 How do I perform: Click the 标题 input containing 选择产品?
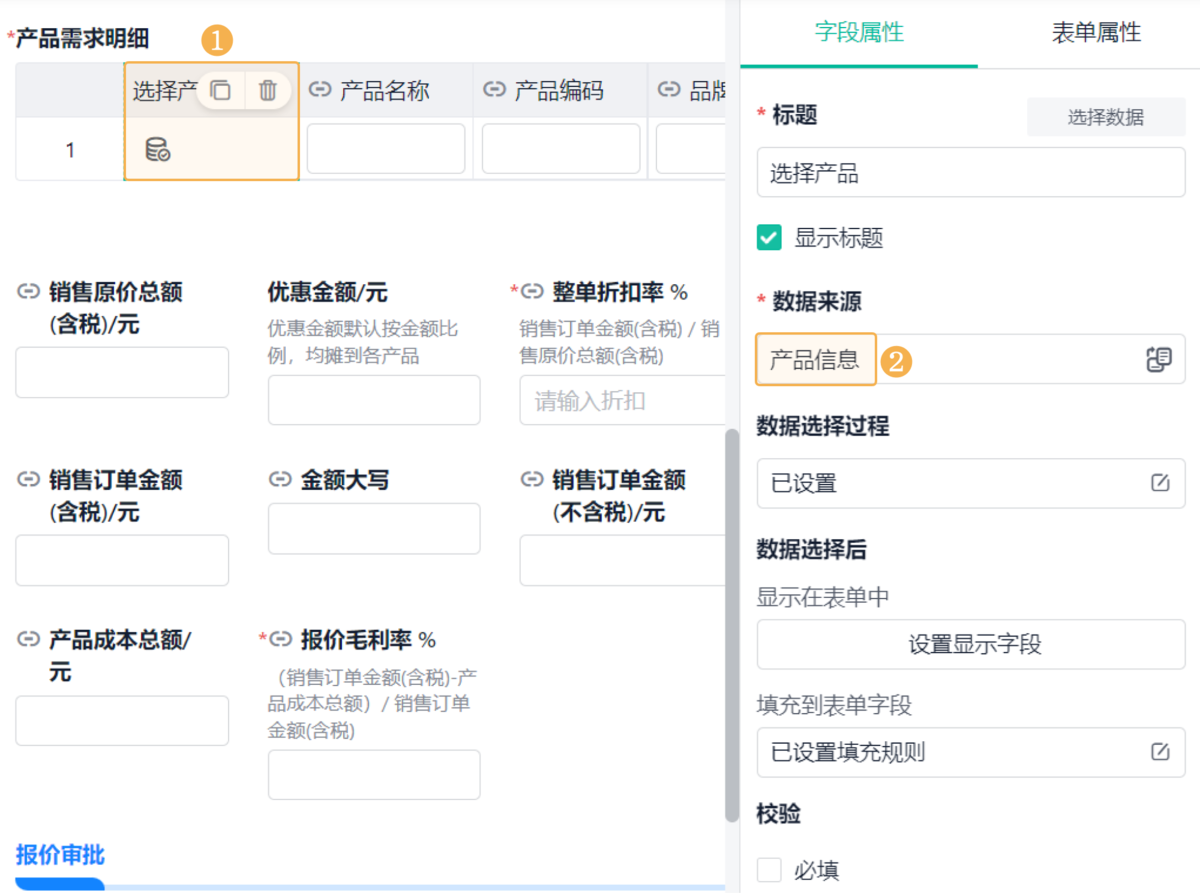971,173
